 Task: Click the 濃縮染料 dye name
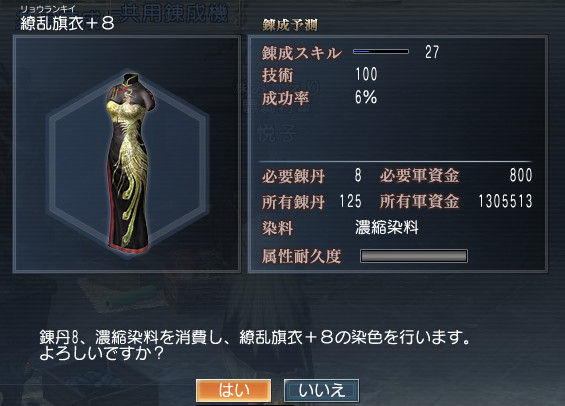pos(387,228)
